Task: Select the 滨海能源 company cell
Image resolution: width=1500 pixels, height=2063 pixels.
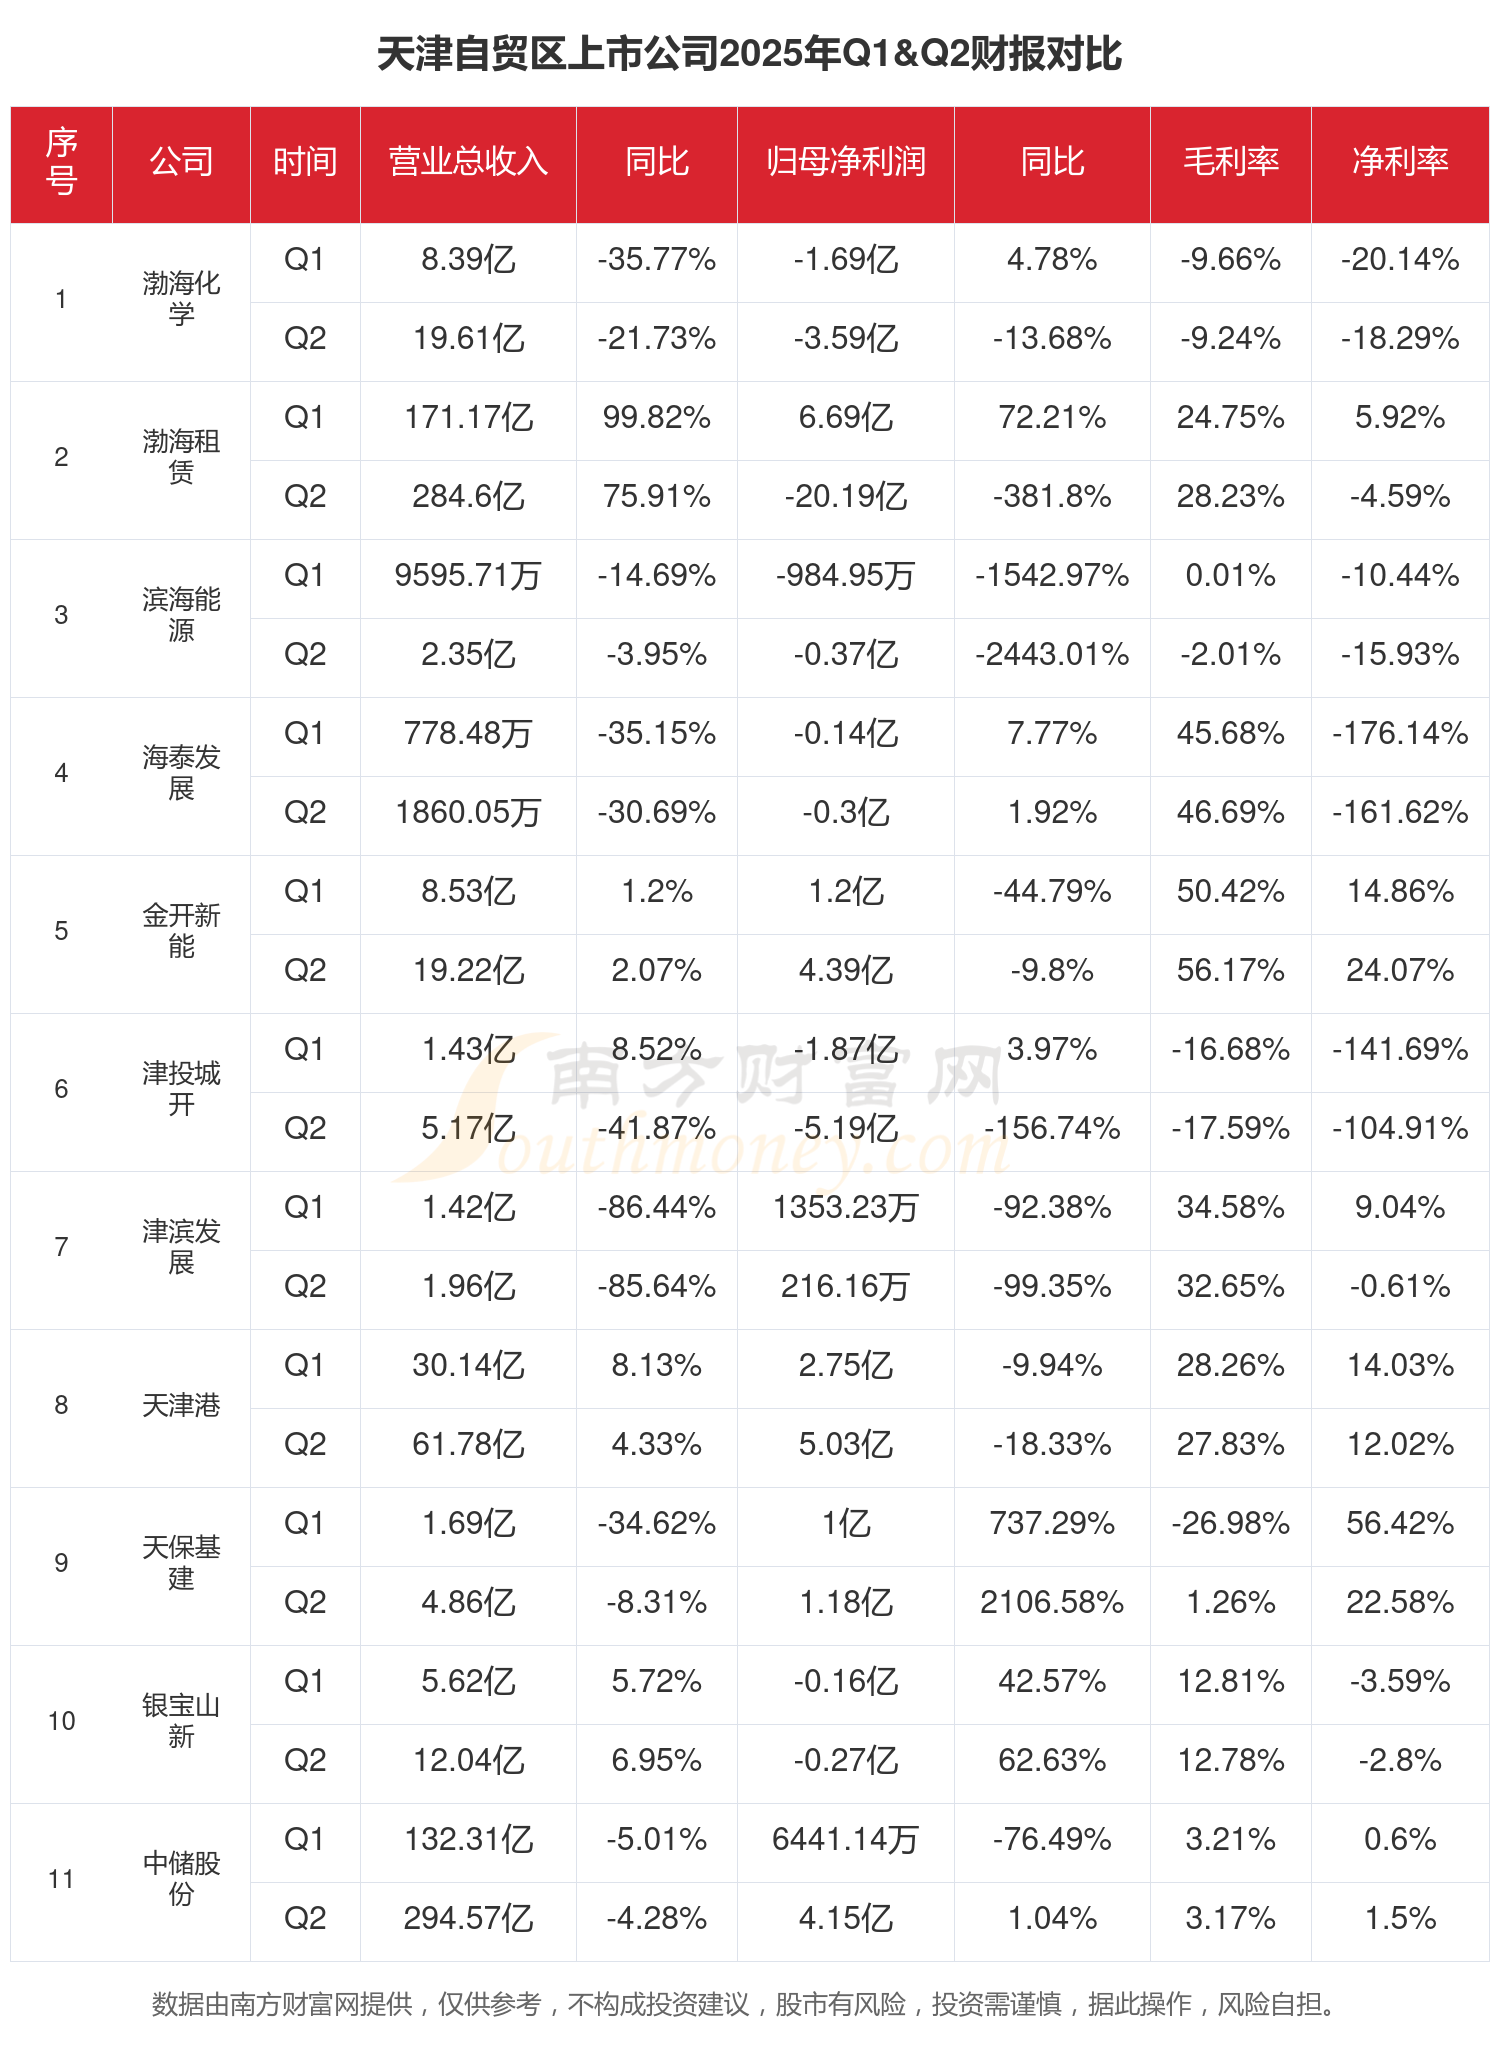Action: pyautogui.click(x=181, y=615)
